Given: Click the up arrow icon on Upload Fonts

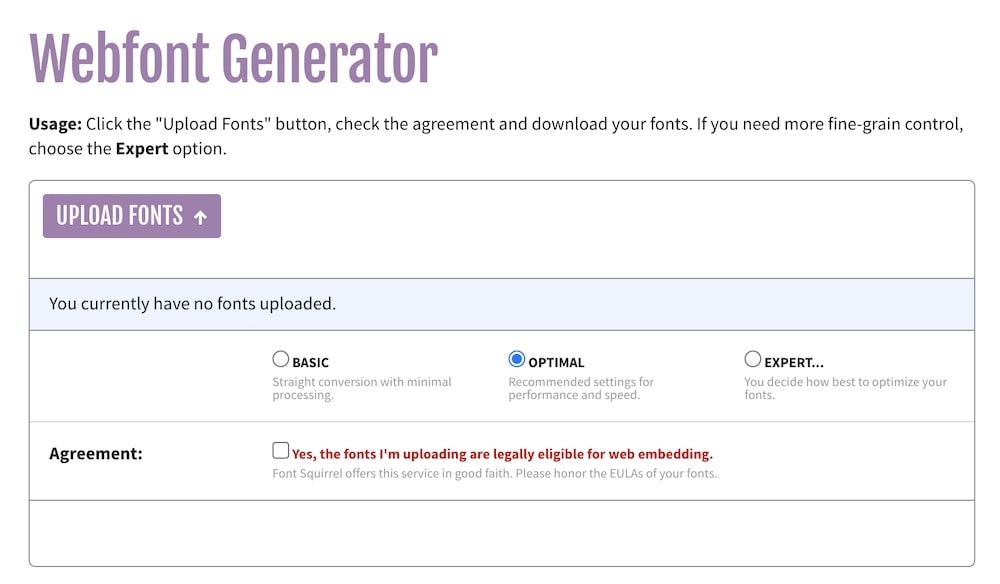Looking at the screenshot, I should 200,217.
